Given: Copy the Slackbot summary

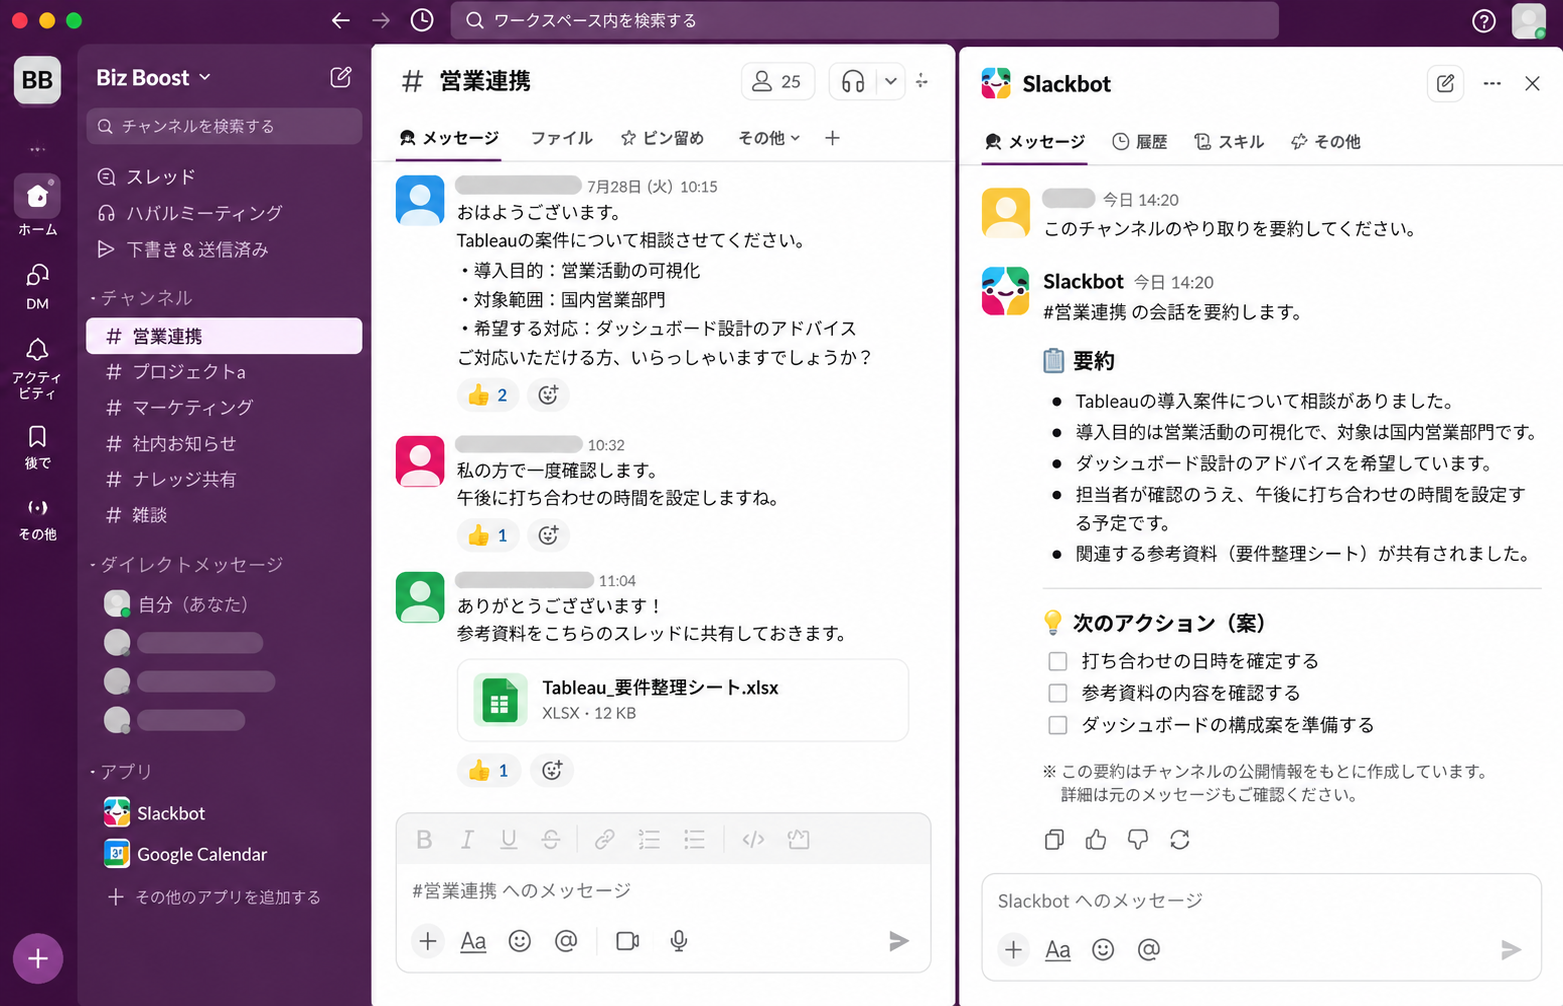Looking at the screenshot, I should (x=1054, y=840).
